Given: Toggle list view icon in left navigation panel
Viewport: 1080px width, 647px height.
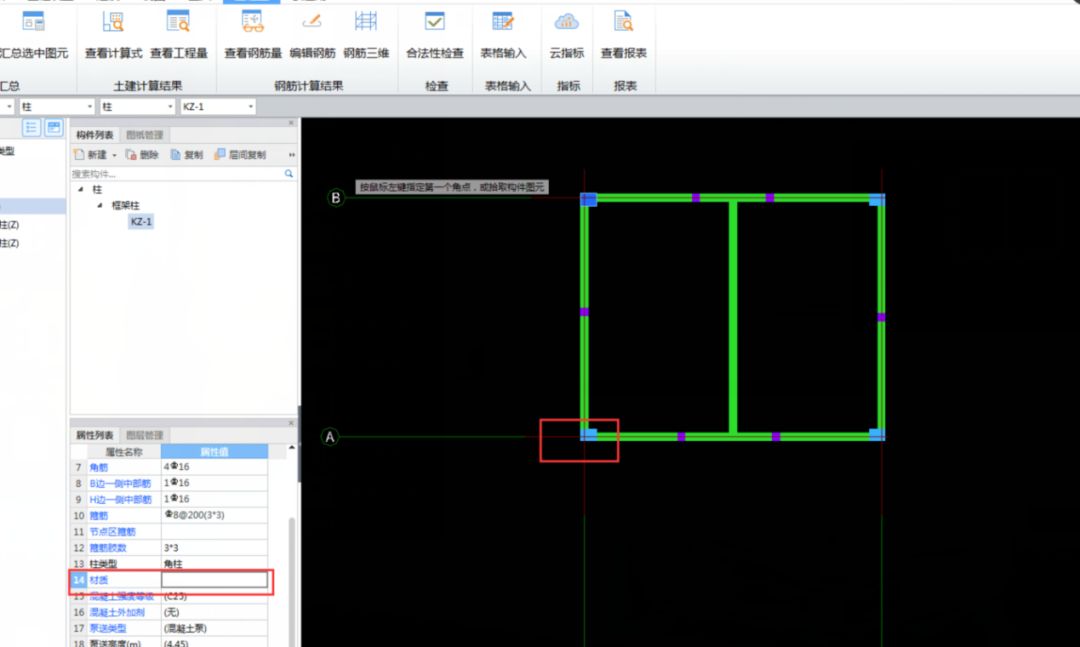Looking at the screenshot, I should tap(32, 128).
